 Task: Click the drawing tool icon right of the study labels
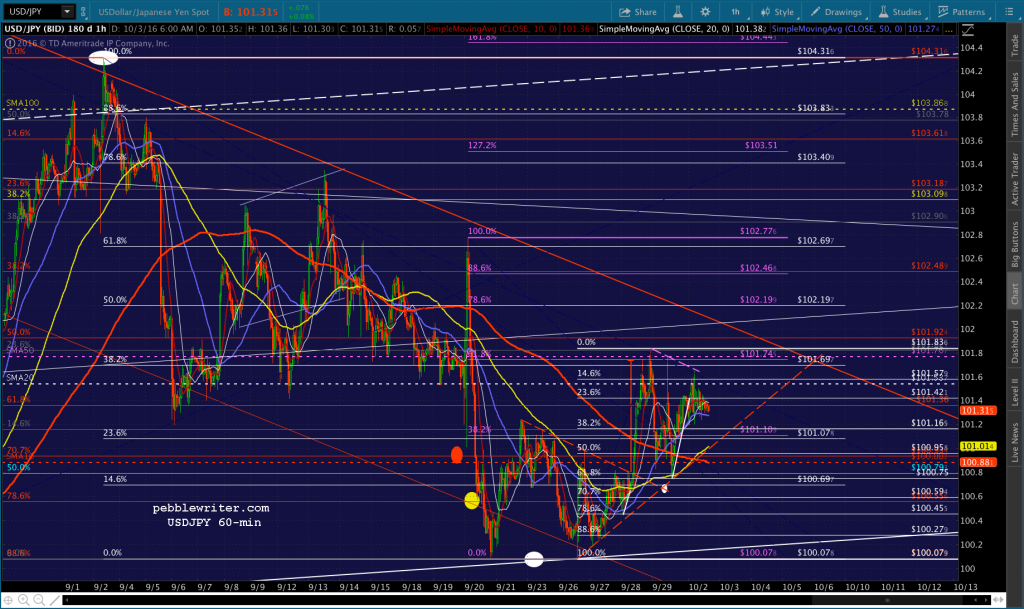[968, 30]
